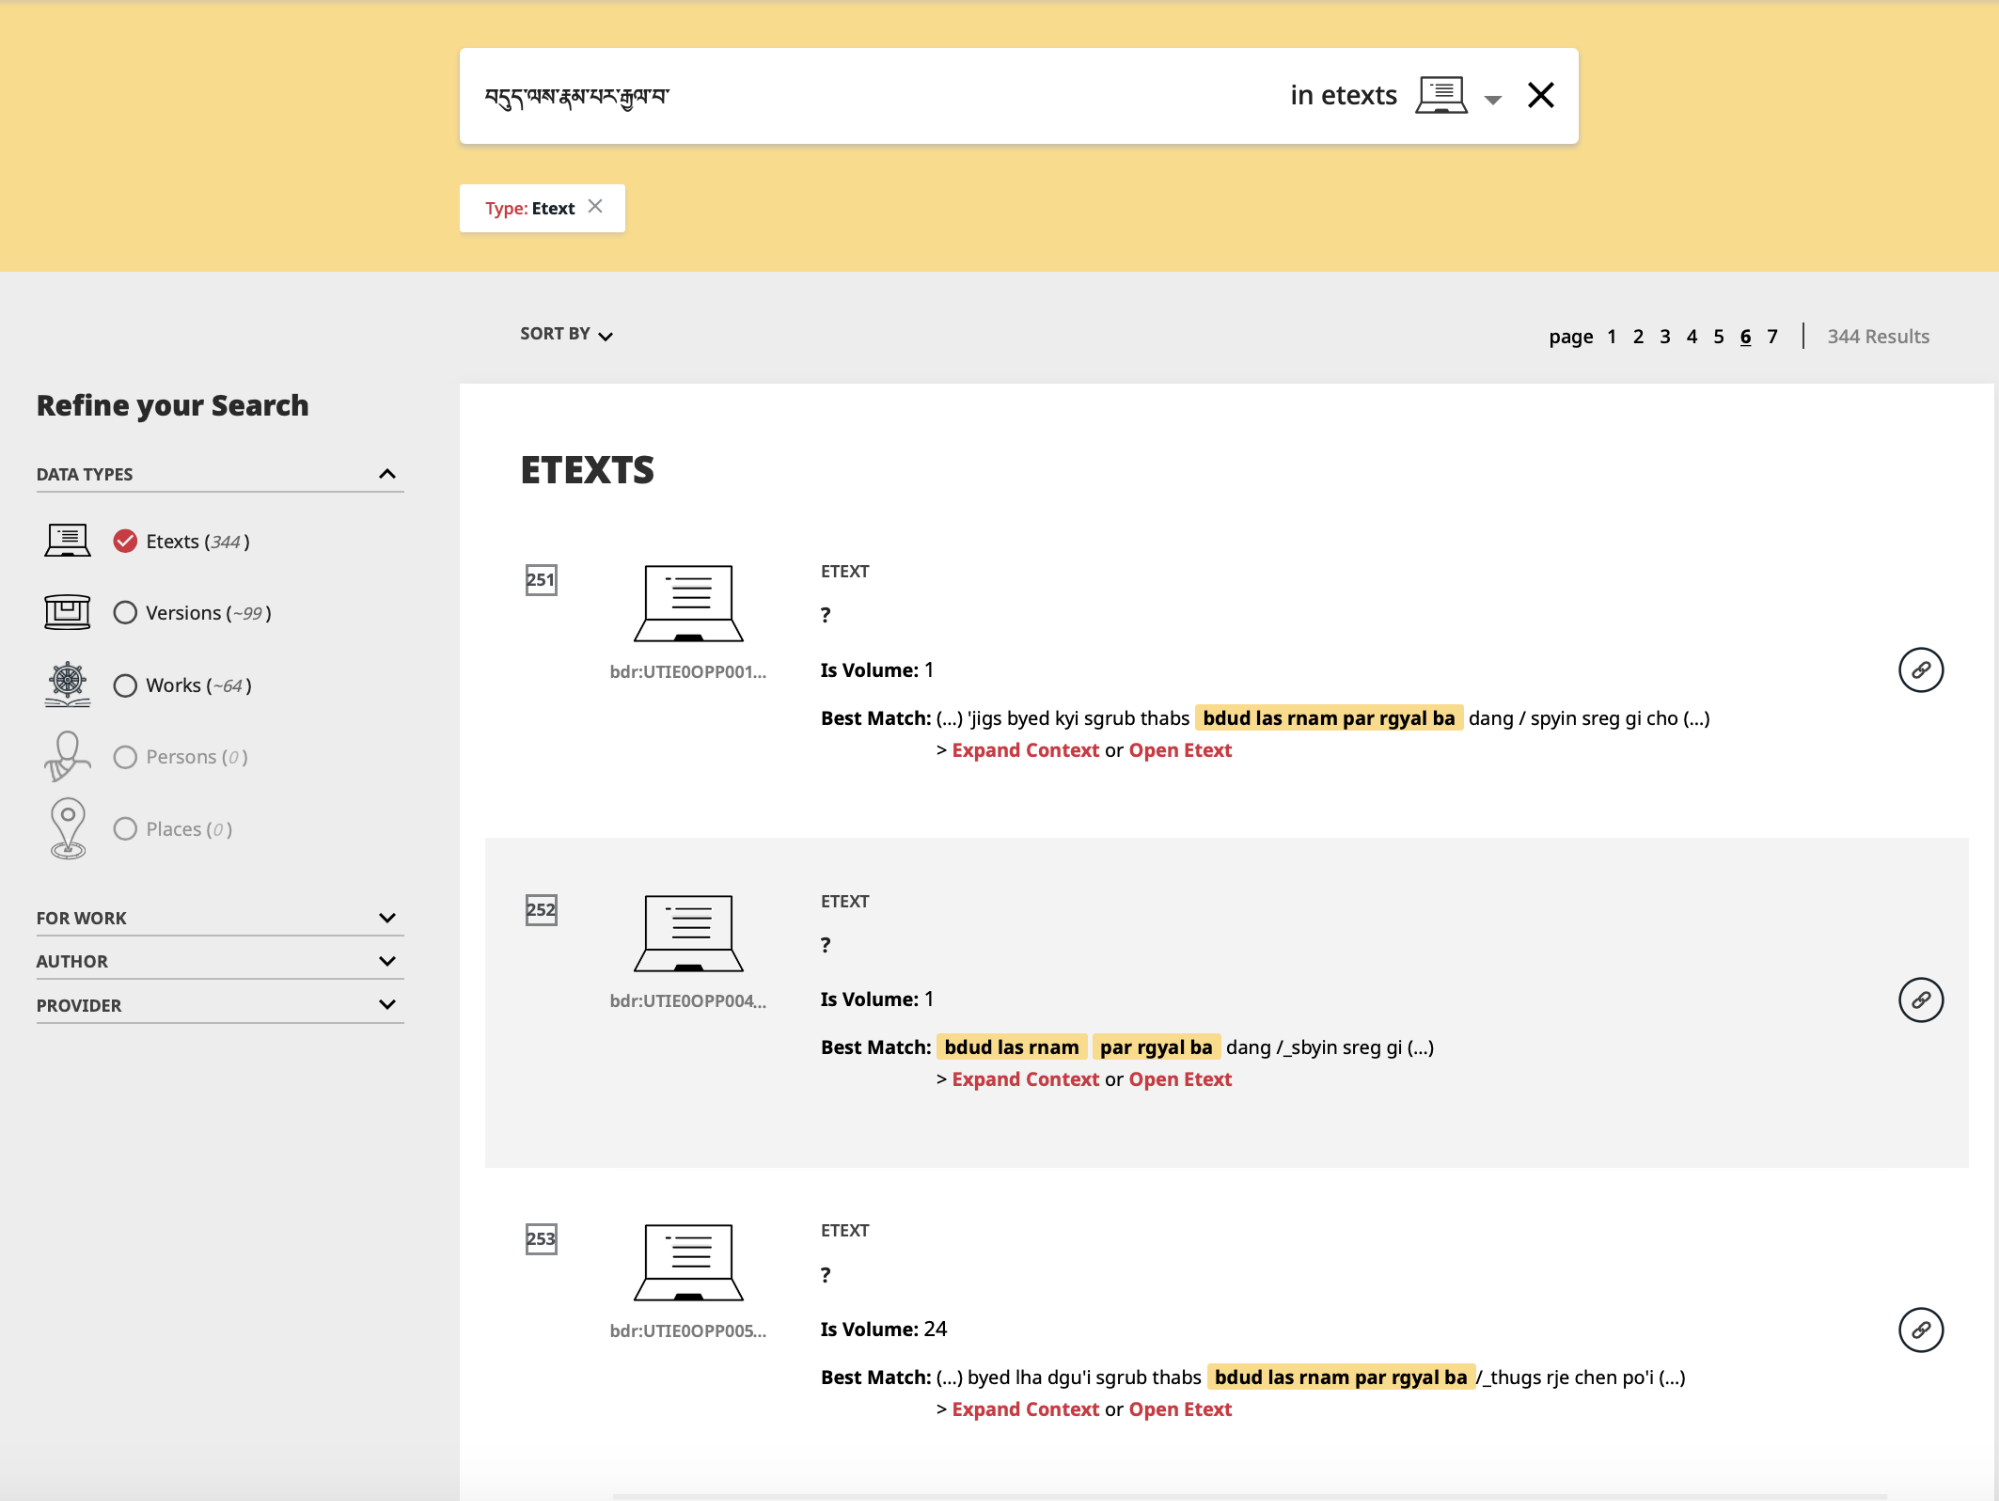The width and height of the screenshot is (1999, 1501).
Task: Click the bdr:UTIE0OPP001... identifier
Action: click(x=688, y=672)
